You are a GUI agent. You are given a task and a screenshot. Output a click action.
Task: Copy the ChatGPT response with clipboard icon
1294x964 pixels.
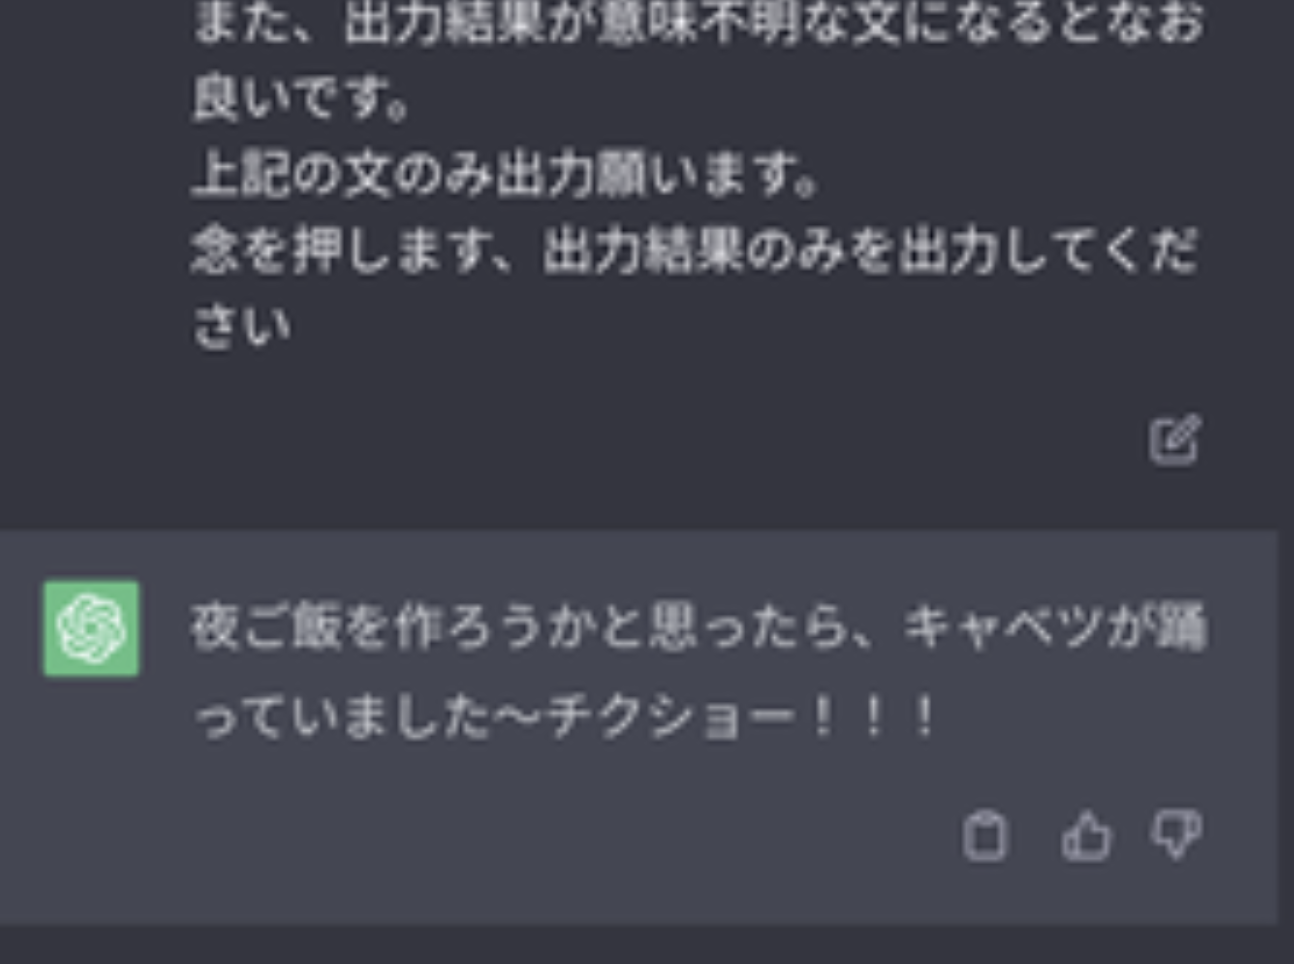(985, 836)
